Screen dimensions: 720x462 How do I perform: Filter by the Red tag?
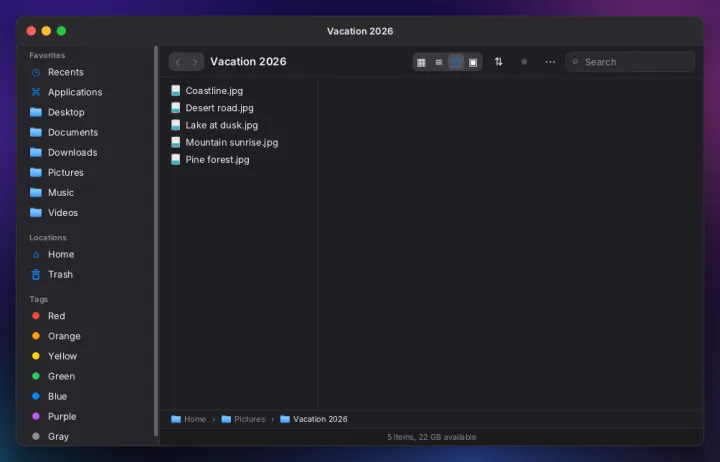click(90, 316)
